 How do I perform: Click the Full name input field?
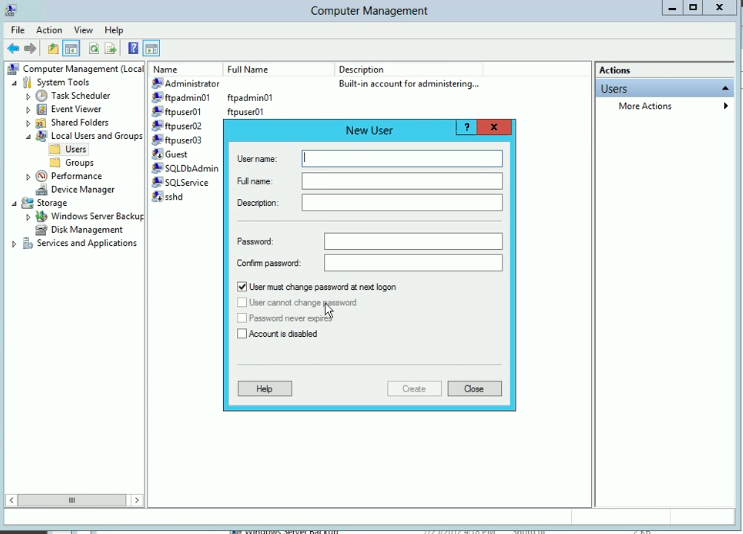pyautogui.click(x=402, y=181)
